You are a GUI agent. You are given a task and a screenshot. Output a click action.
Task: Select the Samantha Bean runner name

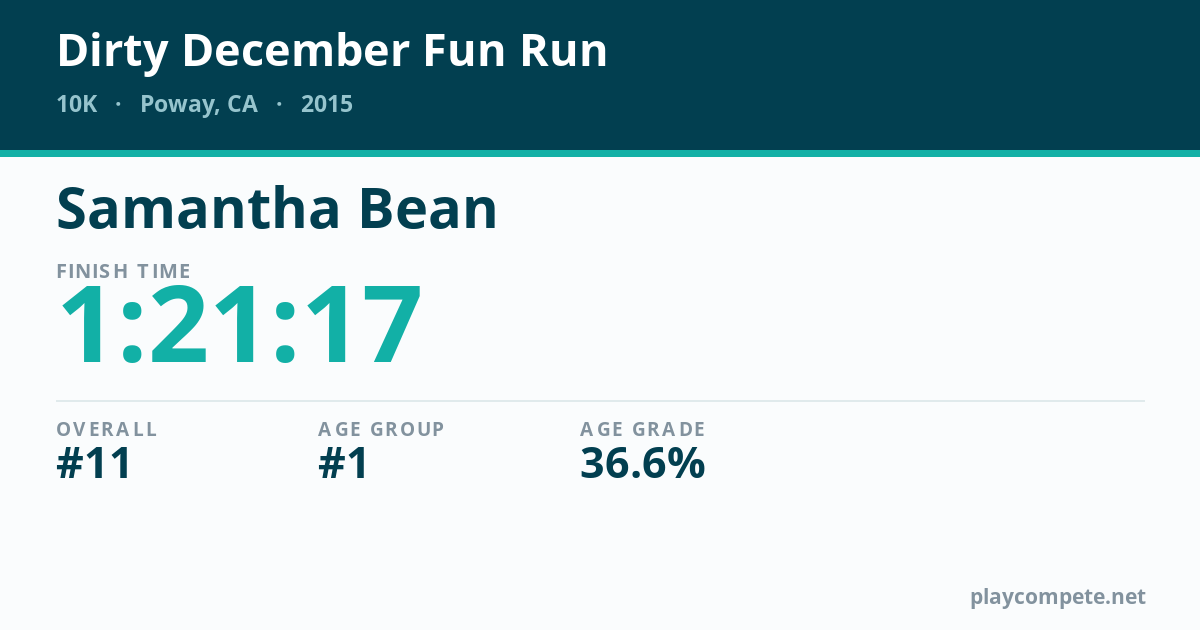(277, 209)
